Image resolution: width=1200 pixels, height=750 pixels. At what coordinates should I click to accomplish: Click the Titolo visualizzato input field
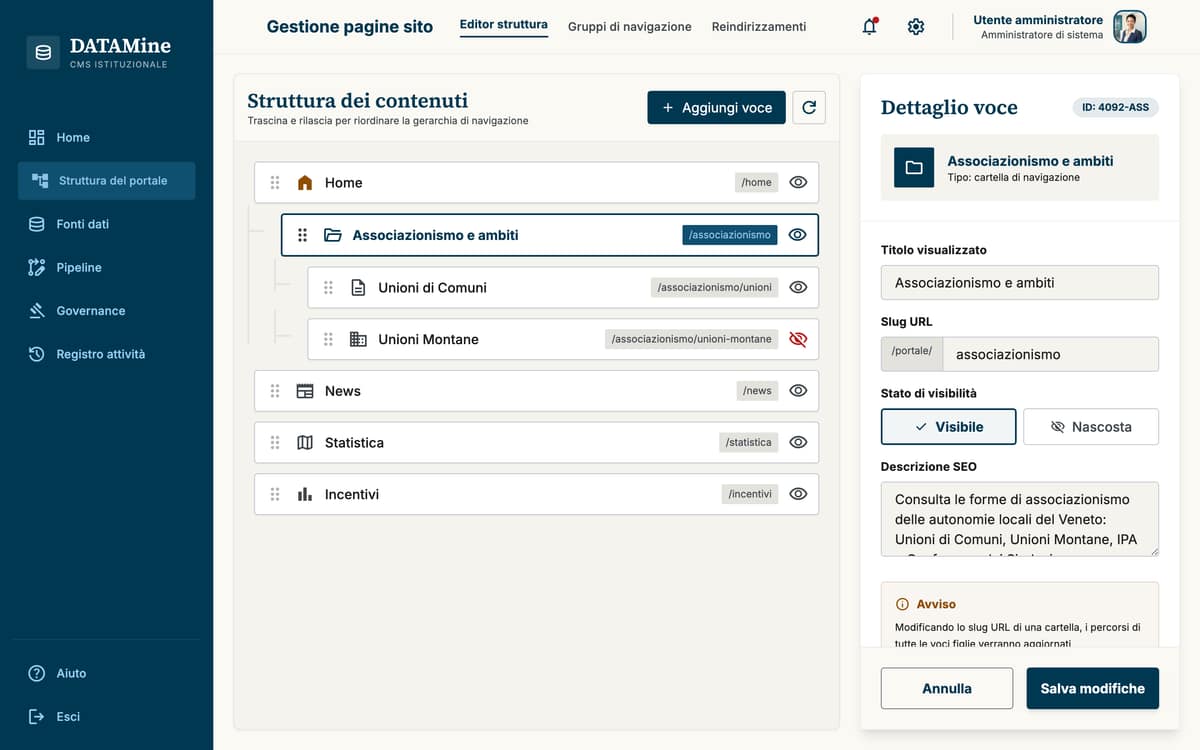pyautogui.click(x=1020, y=283)
